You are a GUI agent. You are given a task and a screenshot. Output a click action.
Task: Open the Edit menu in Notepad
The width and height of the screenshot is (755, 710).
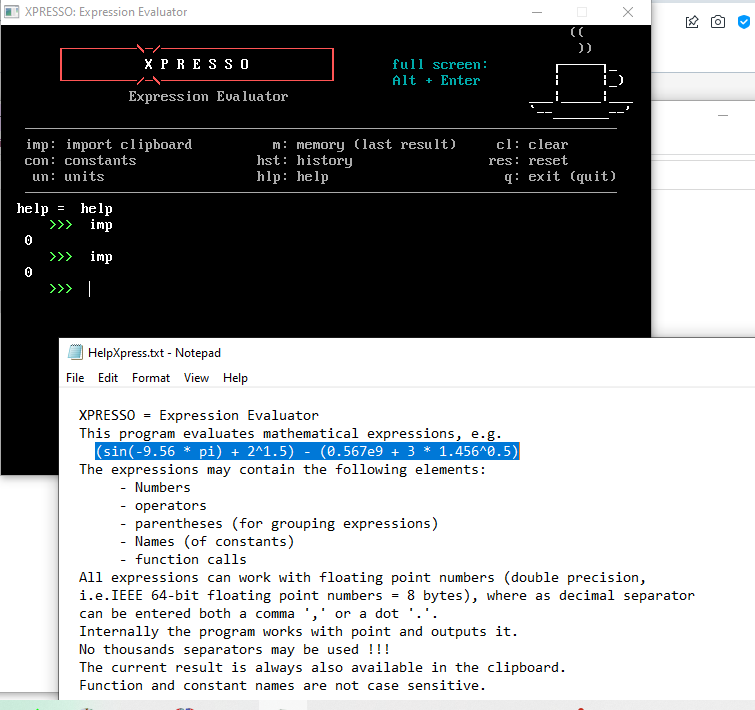coord(108,378)
